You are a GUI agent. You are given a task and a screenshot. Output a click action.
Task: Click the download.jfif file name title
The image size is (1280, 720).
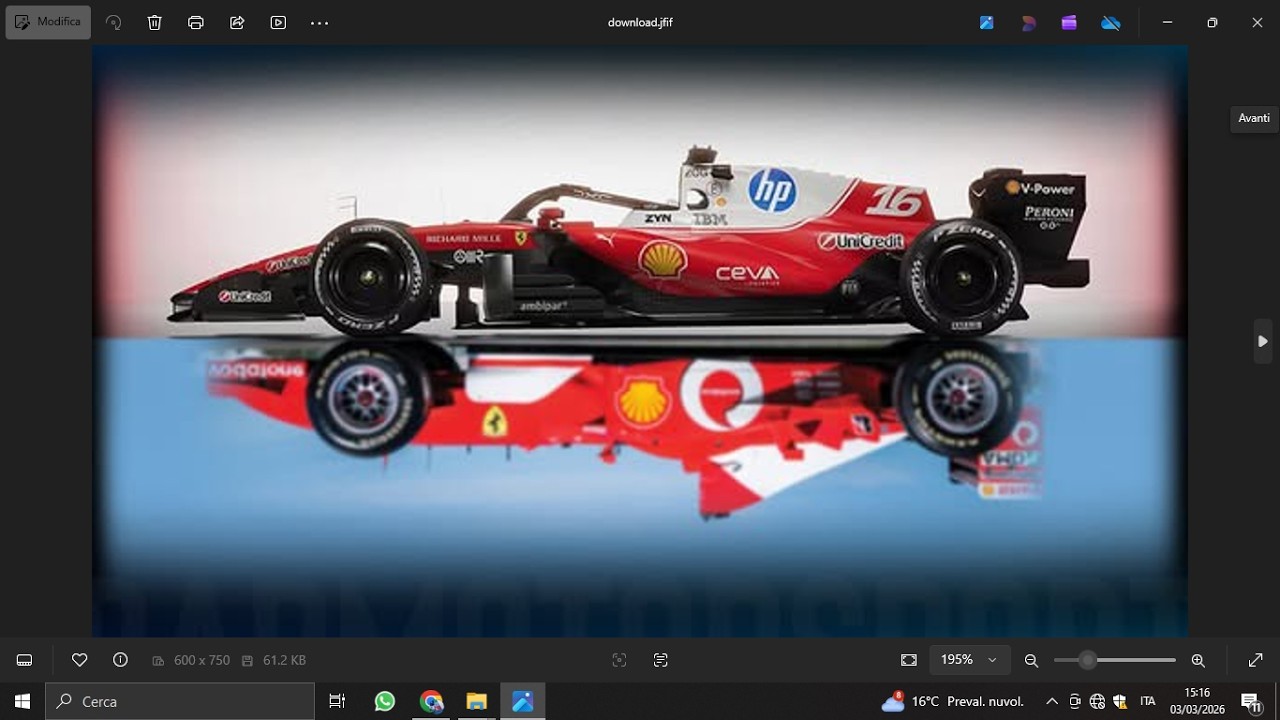pyautogui.click(x=640, y=22)
